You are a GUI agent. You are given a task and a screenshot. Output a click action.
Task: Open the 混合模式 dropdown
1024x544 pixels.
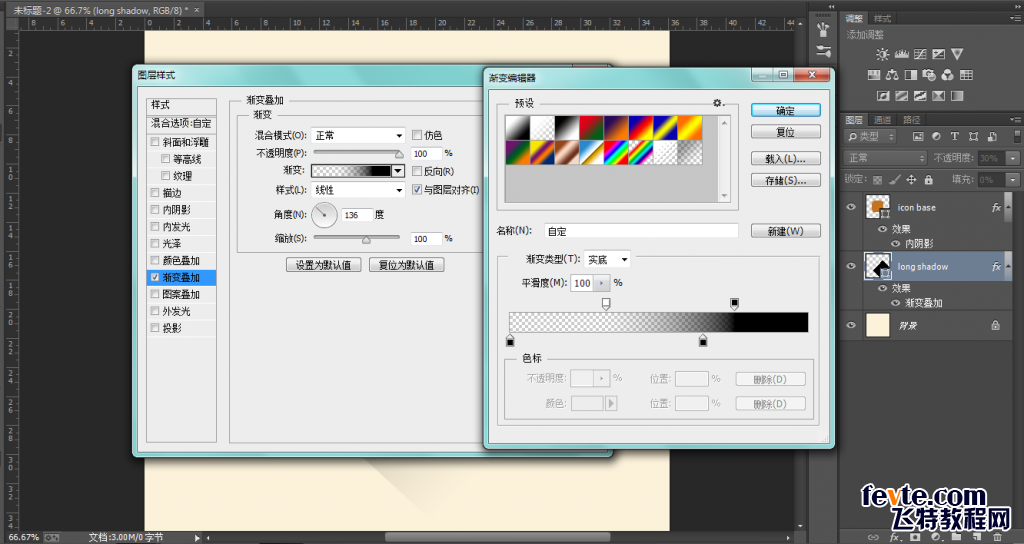[358, 135]
